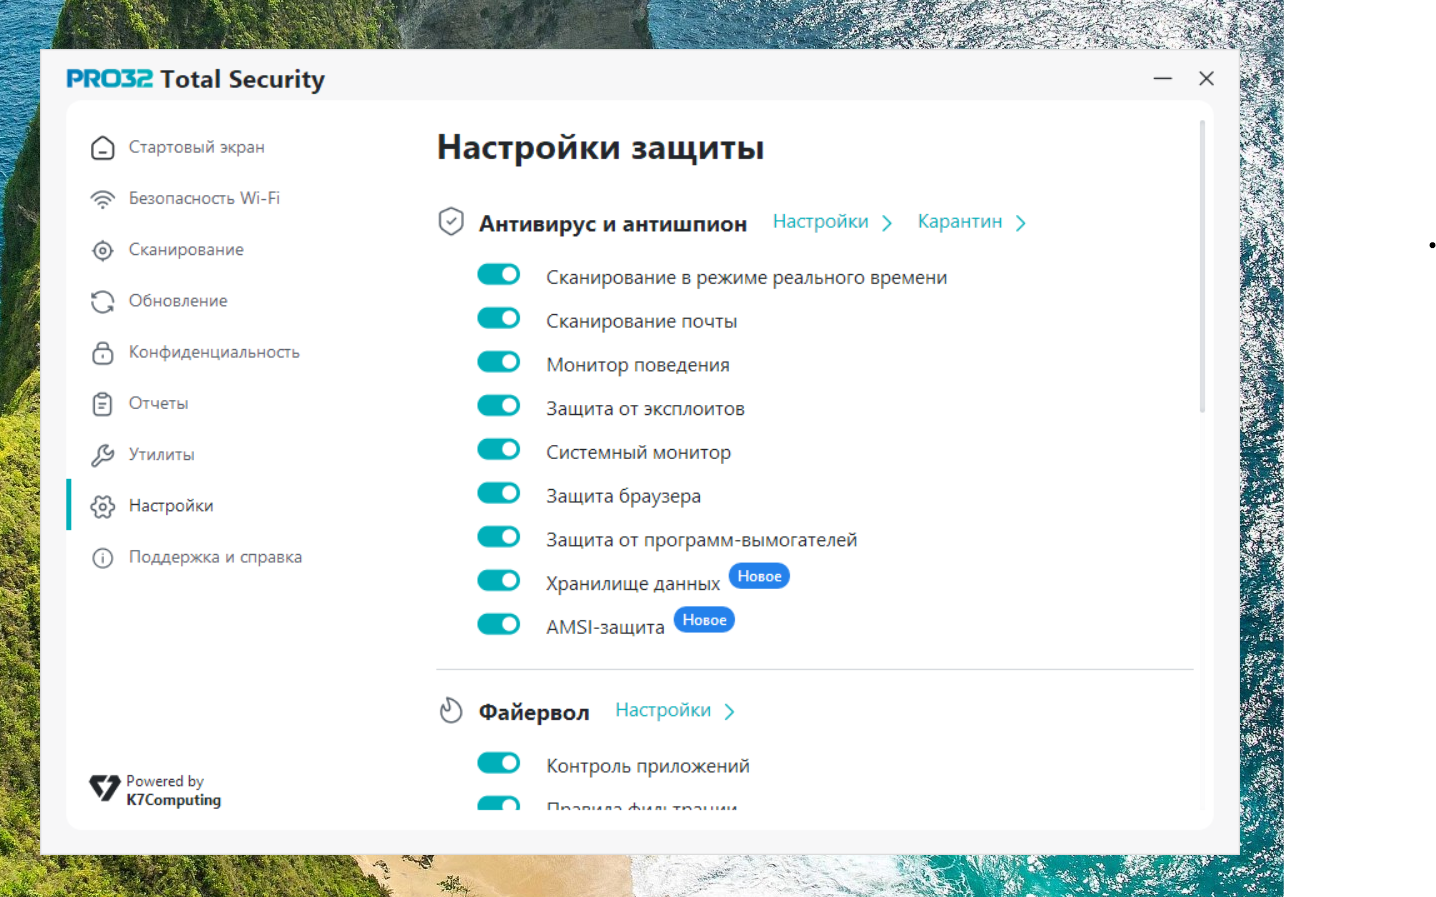
Task: Click the Контроль приложений label
Action: click(648, 766)
